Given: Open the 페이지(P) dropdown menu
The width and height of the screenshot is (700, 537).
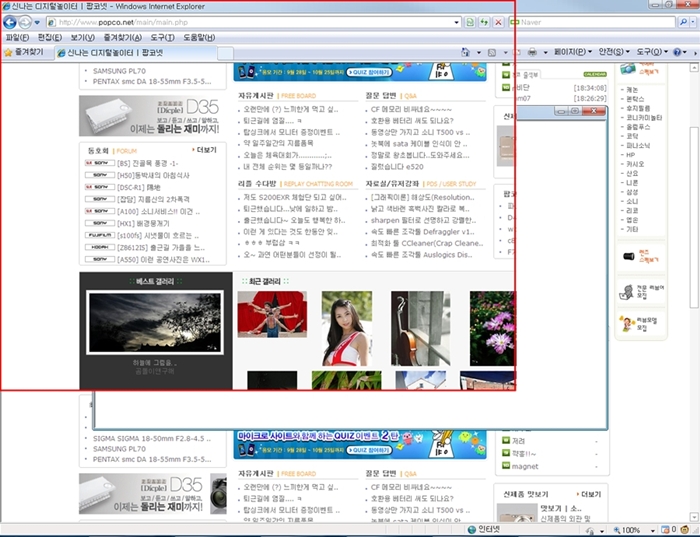Looking at the screenshot, I should click(x=573, y=52).
